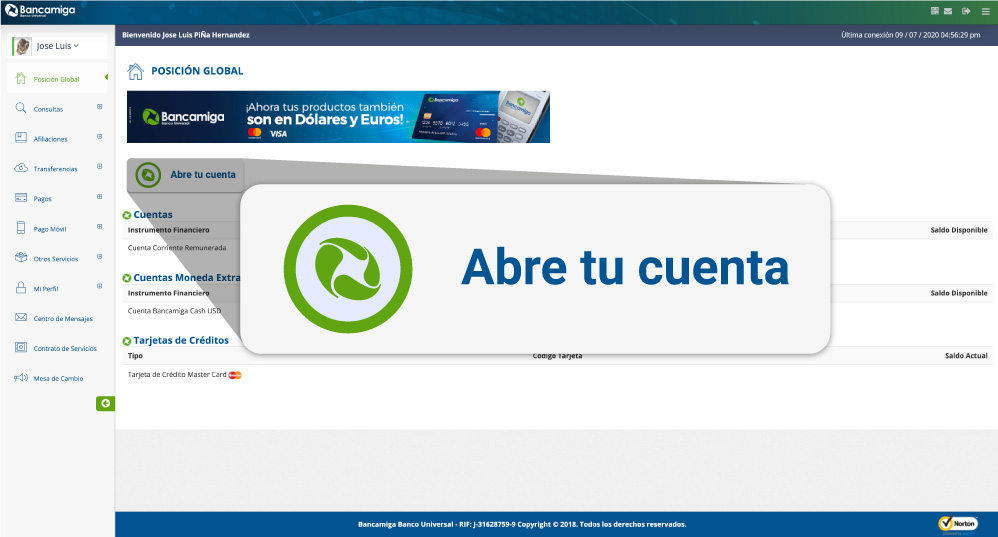Click the Pago Móvil phone icon
998x537 pixels.
[x=21, y=228]
